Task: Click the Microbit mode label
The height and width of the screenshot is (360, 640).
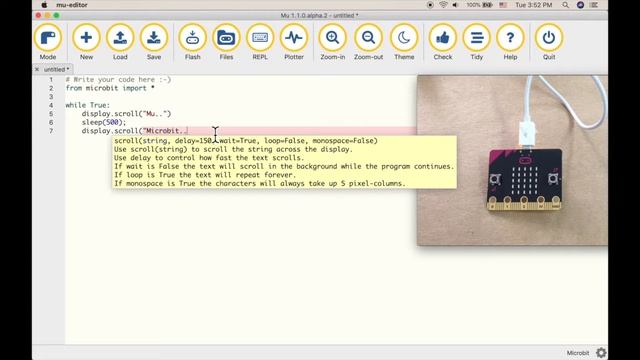Action: click(x=578, y=353)
